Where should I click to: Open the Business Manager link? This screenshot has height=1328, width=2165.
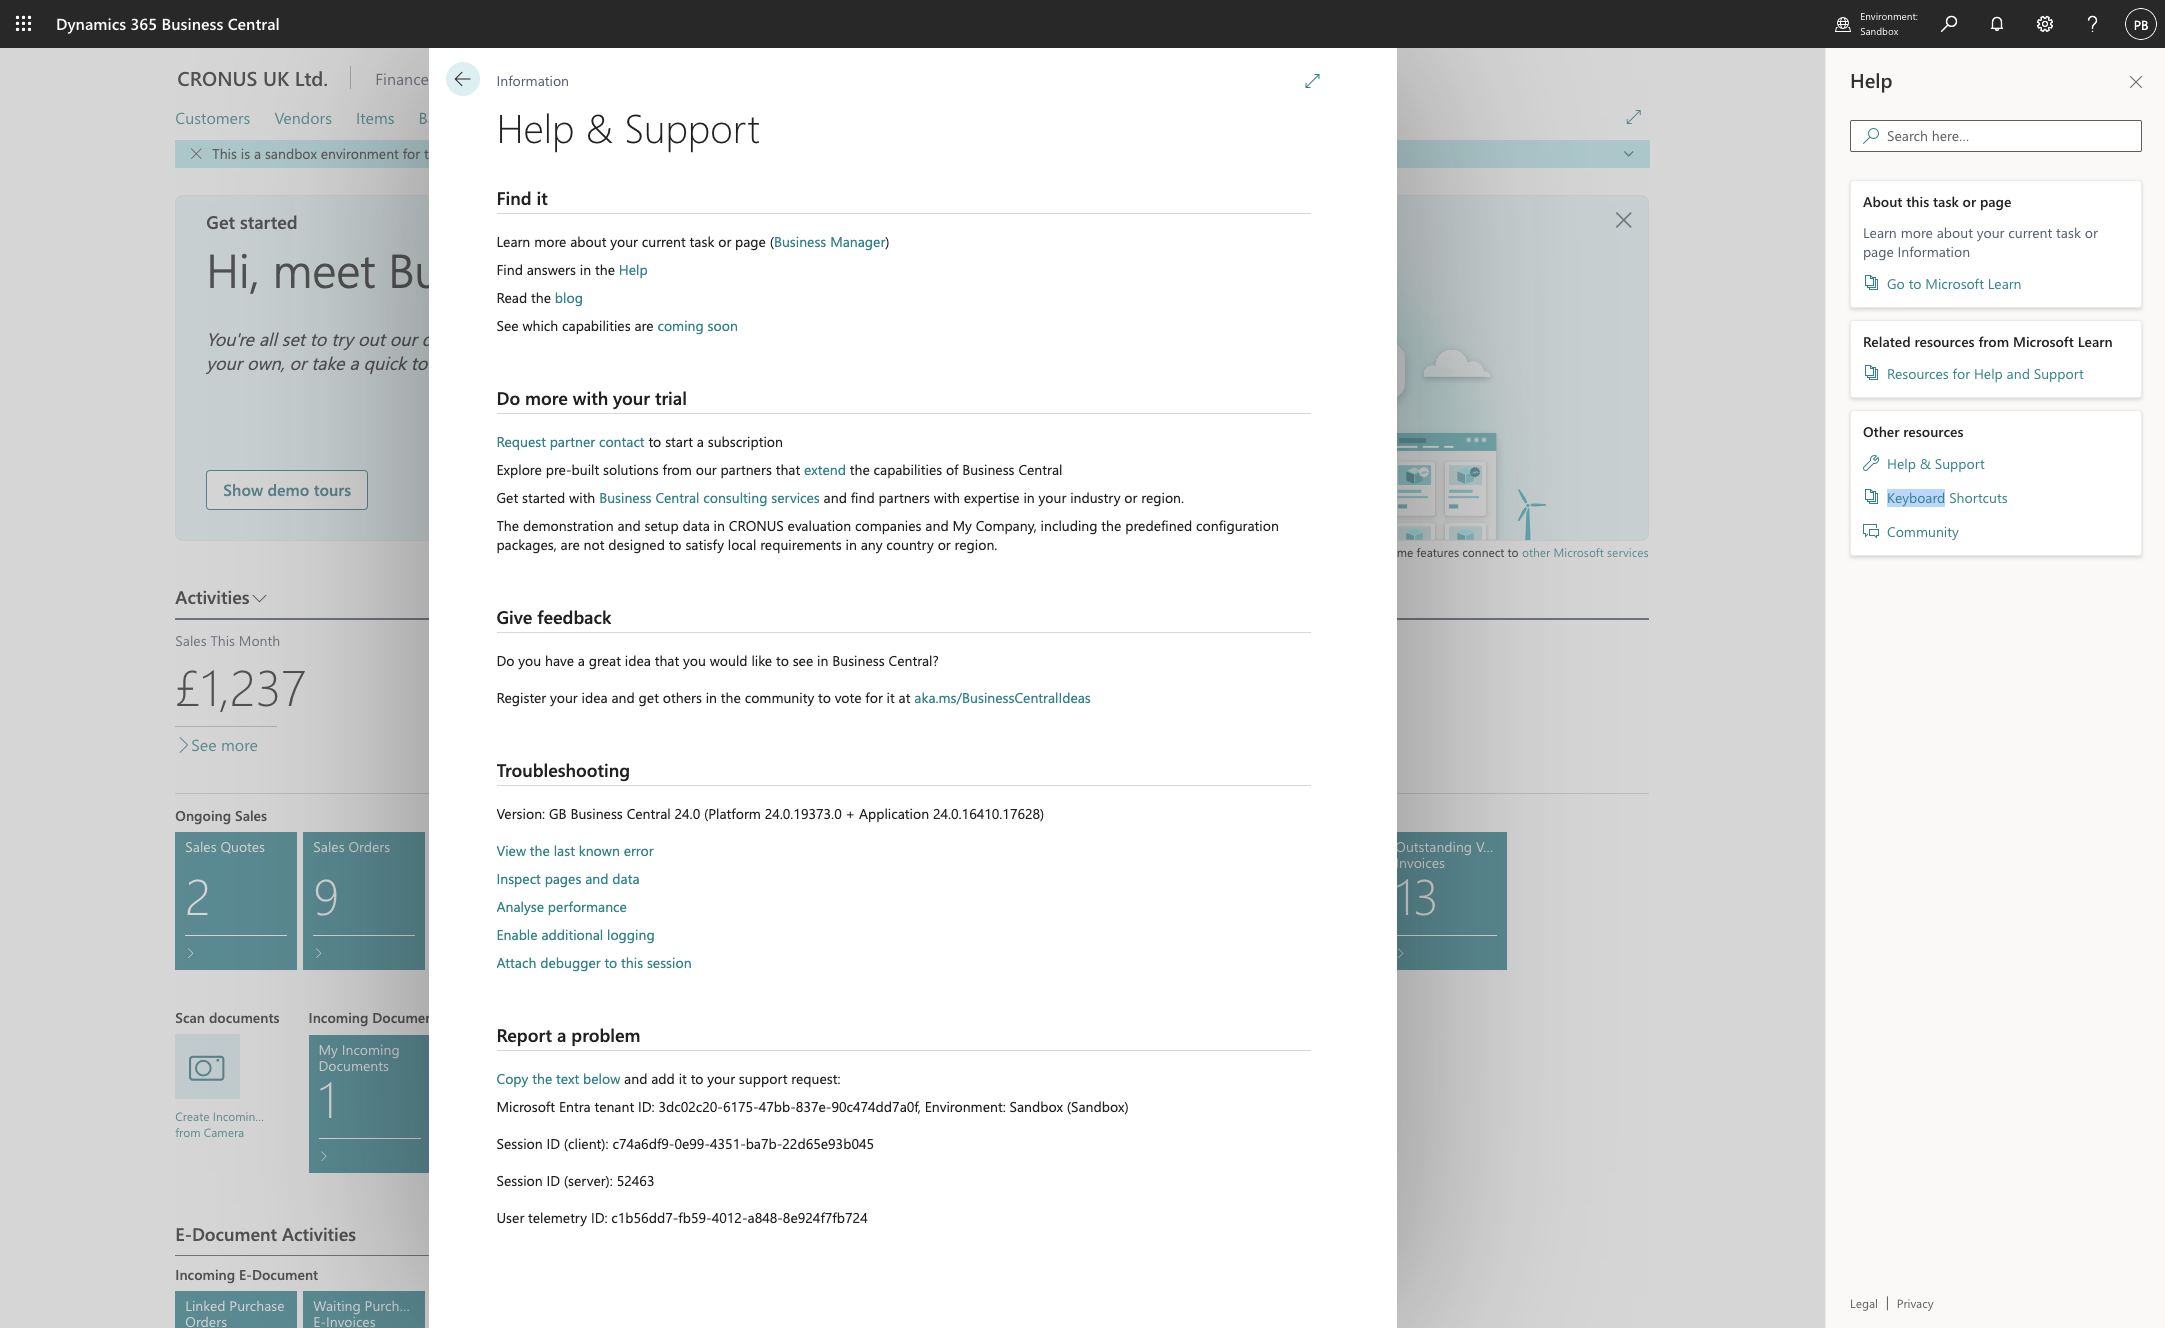[829, 242]
